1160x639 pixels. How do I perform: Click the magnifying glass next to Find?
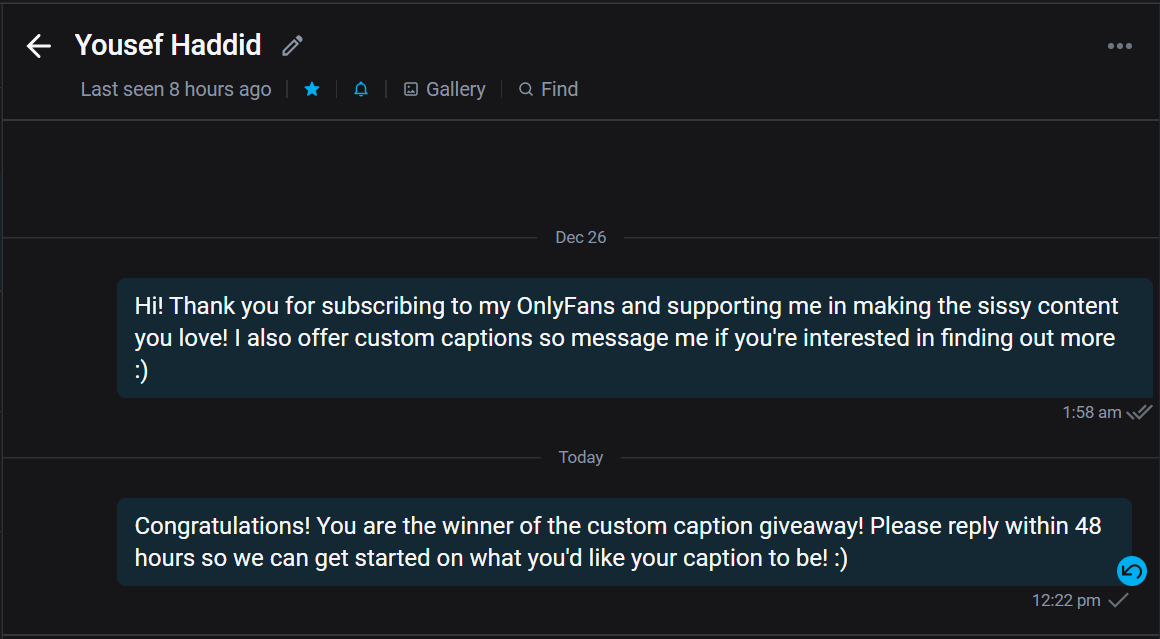click(525, 89)
